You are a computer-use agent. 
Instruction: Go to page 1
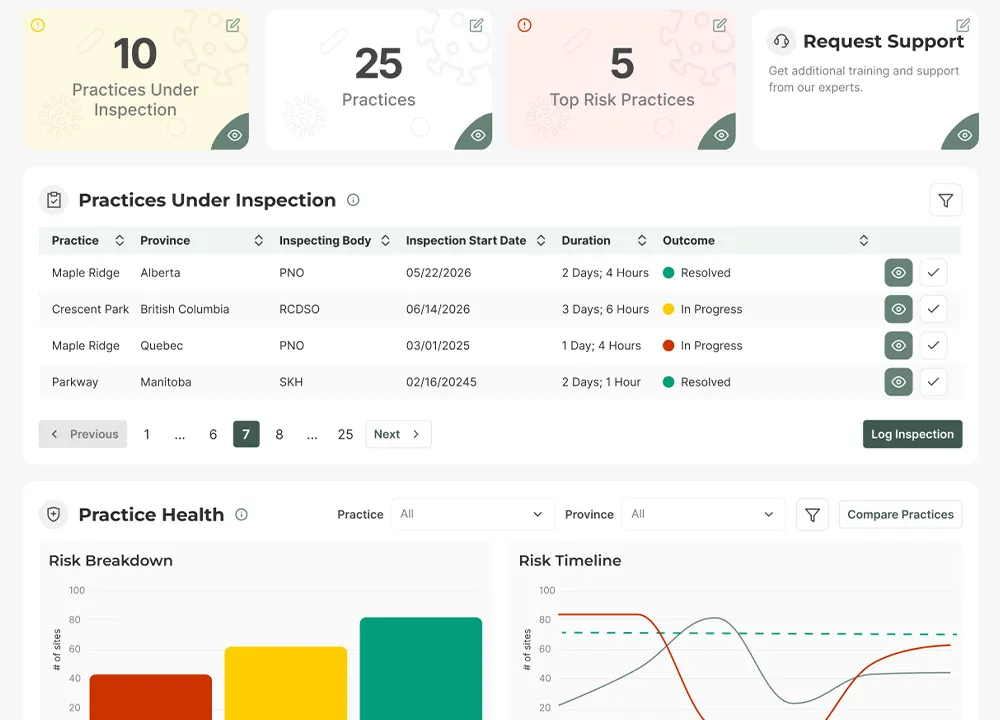[147, 434]
